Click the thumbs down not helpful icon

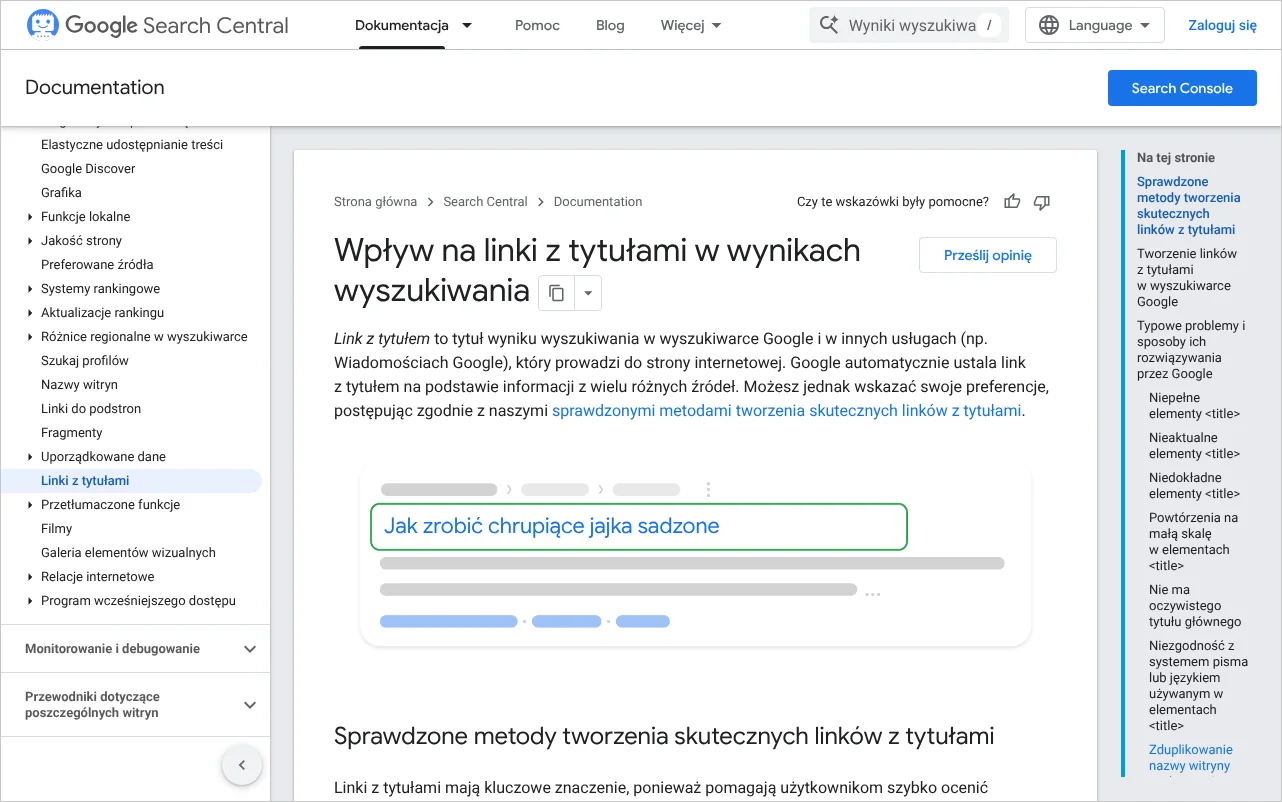1042,202
